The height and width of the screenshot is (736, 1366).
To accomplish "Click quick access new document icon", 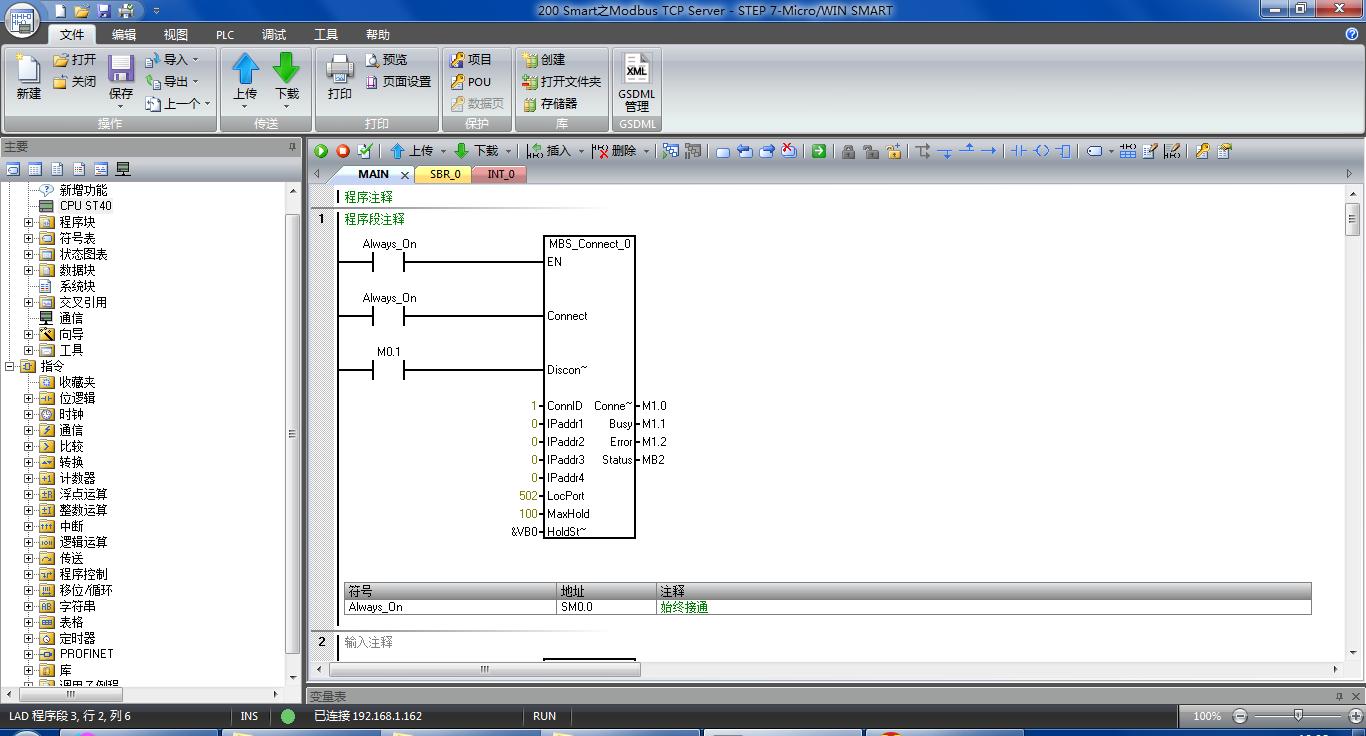I will tap(60, 10).
